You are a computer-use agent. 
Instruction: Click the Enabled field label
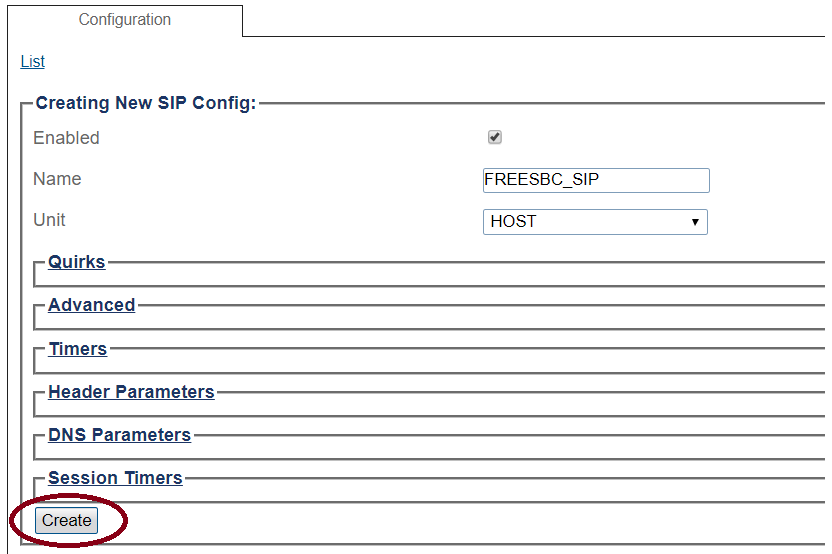[x=66, y=138]
